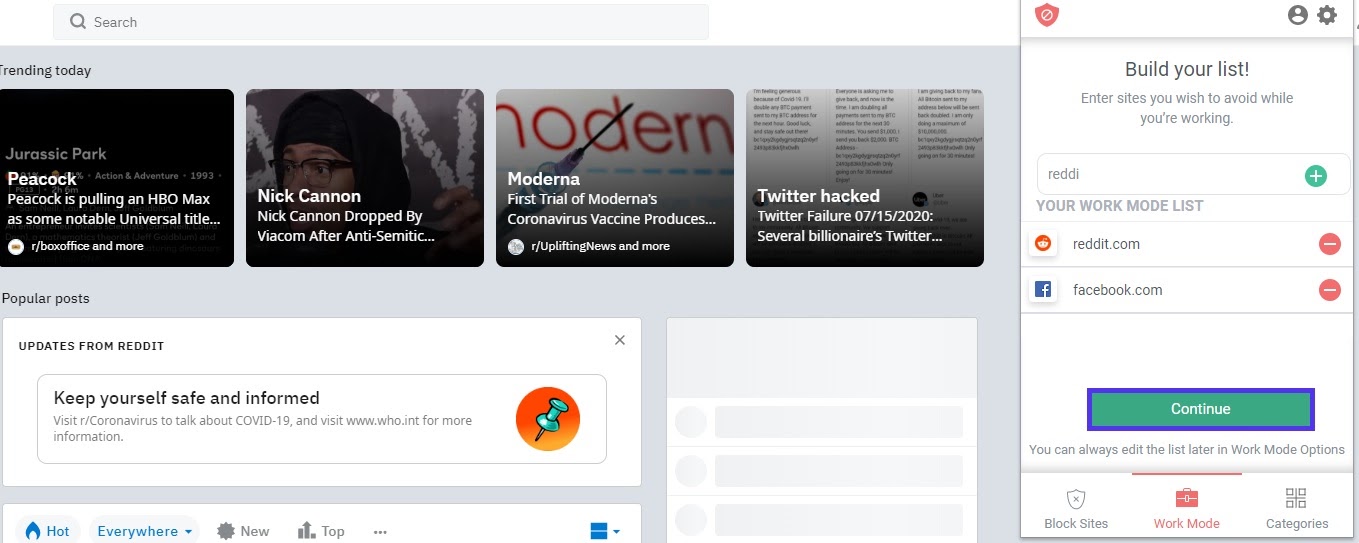The width and height of the screenshot is (1359, 543).
Task: Open the Moderna trending card
Action: point(615,178)
